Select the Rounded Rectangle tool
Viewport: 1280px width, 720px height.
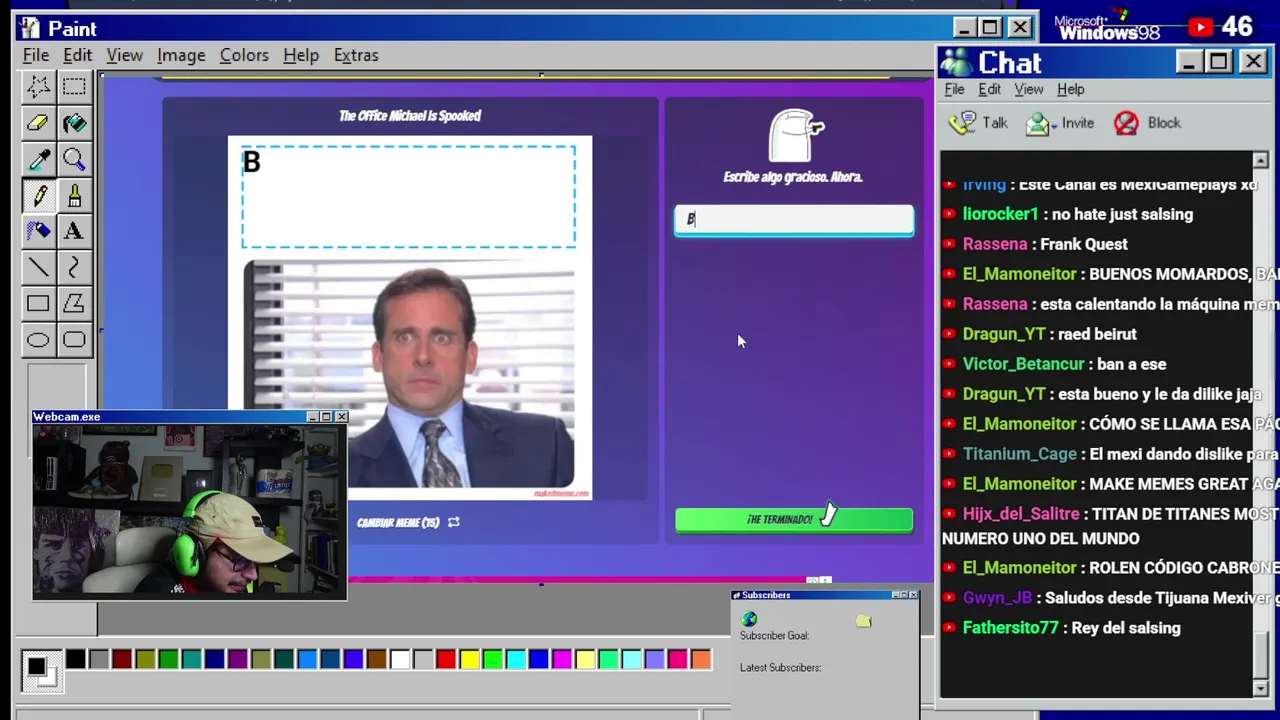74,339
